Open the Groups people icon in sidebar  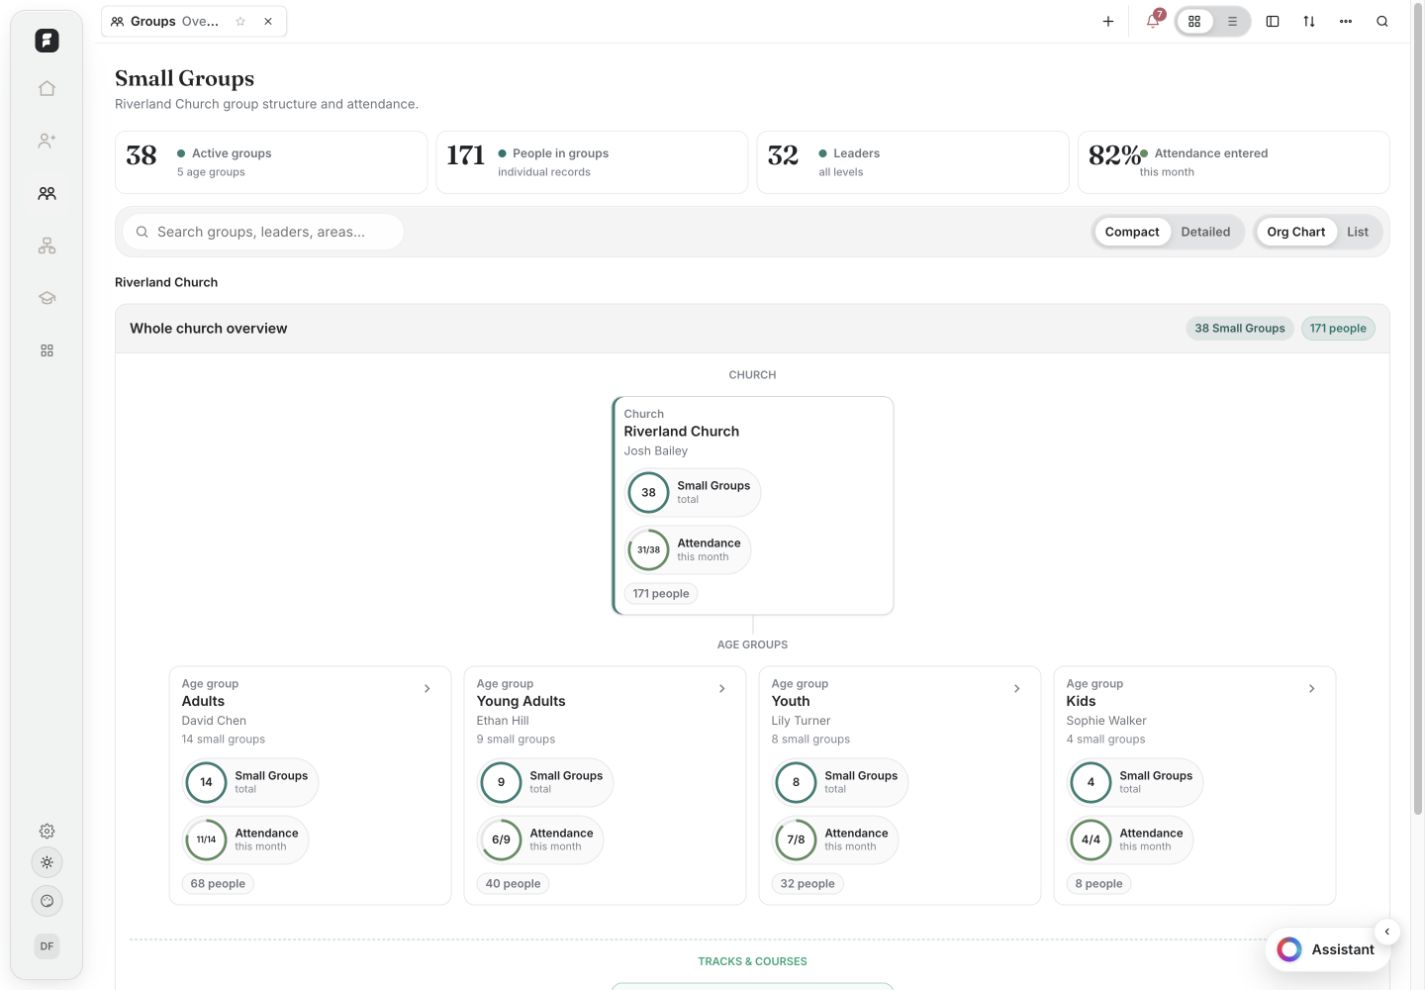tap(47, 193)
